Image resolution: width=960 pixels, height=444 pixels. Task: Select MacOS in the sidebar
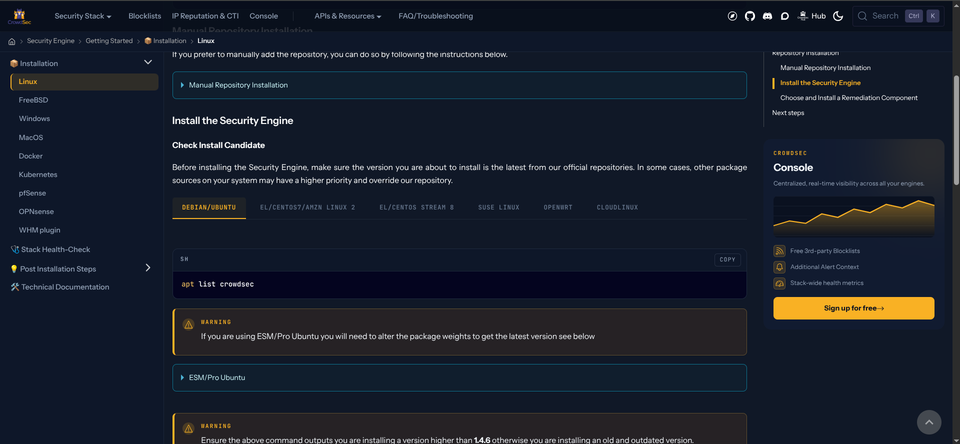[x=31, y=138]
